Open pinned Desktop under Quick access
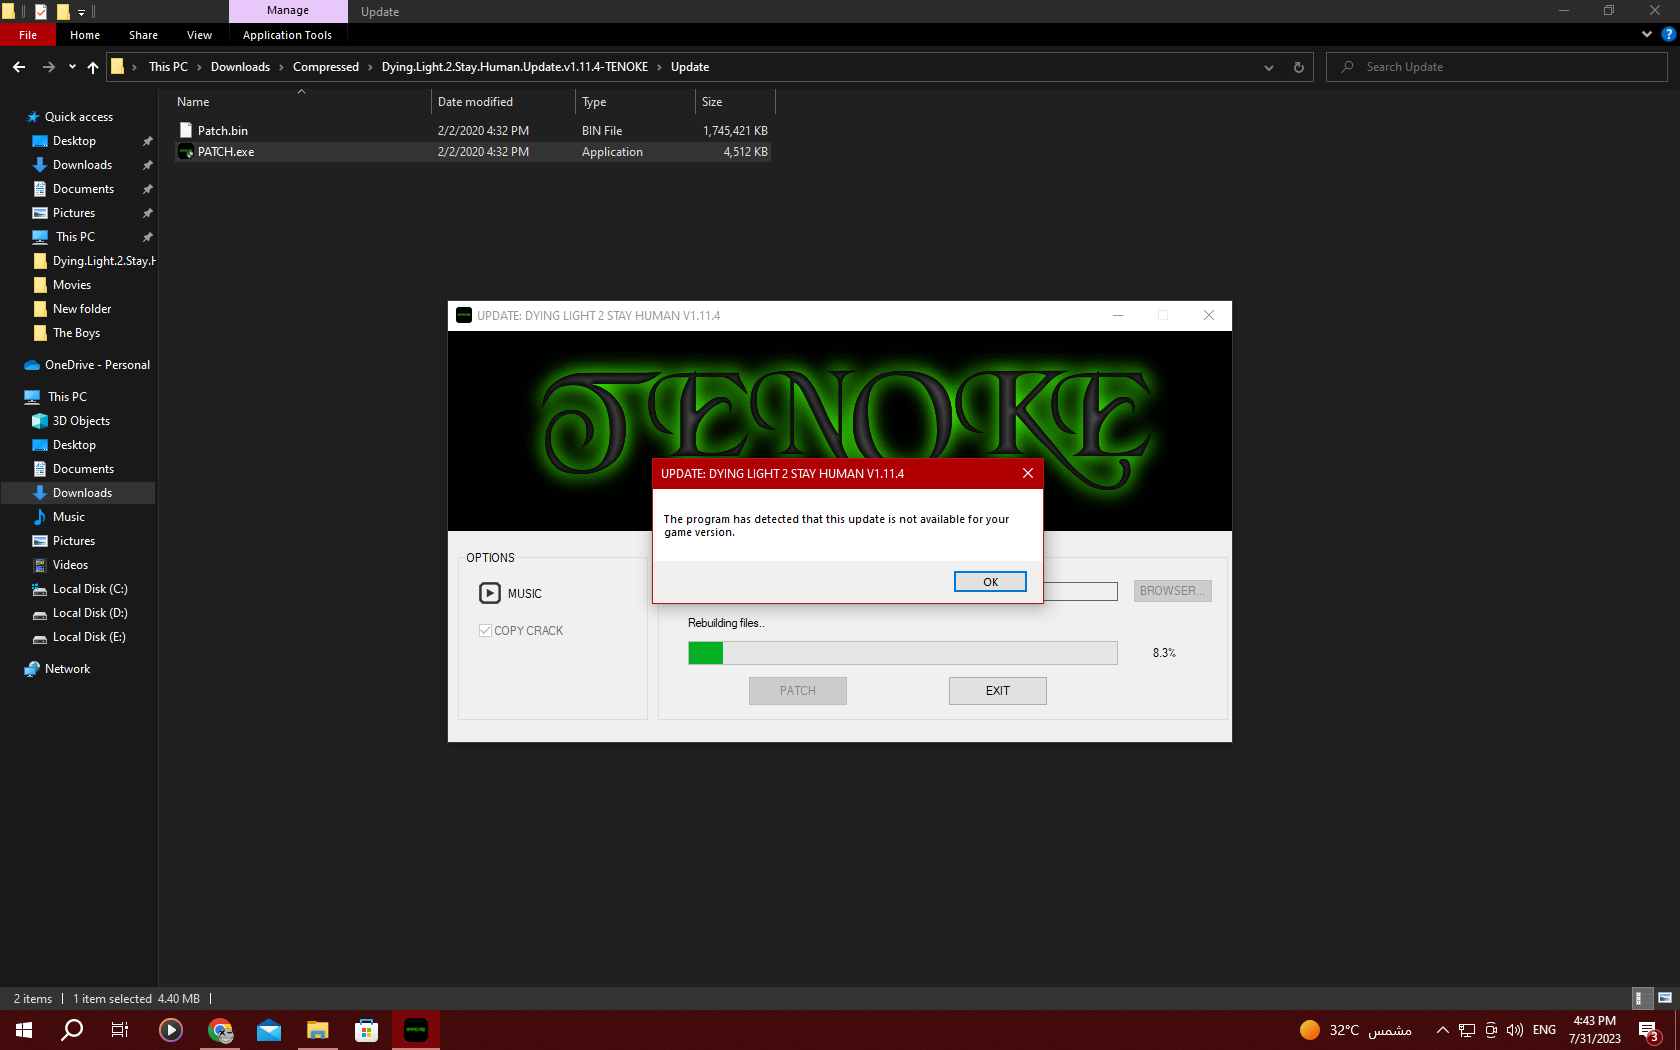The height and width of the screenshot is (1050, 1680). pos(74,141)
